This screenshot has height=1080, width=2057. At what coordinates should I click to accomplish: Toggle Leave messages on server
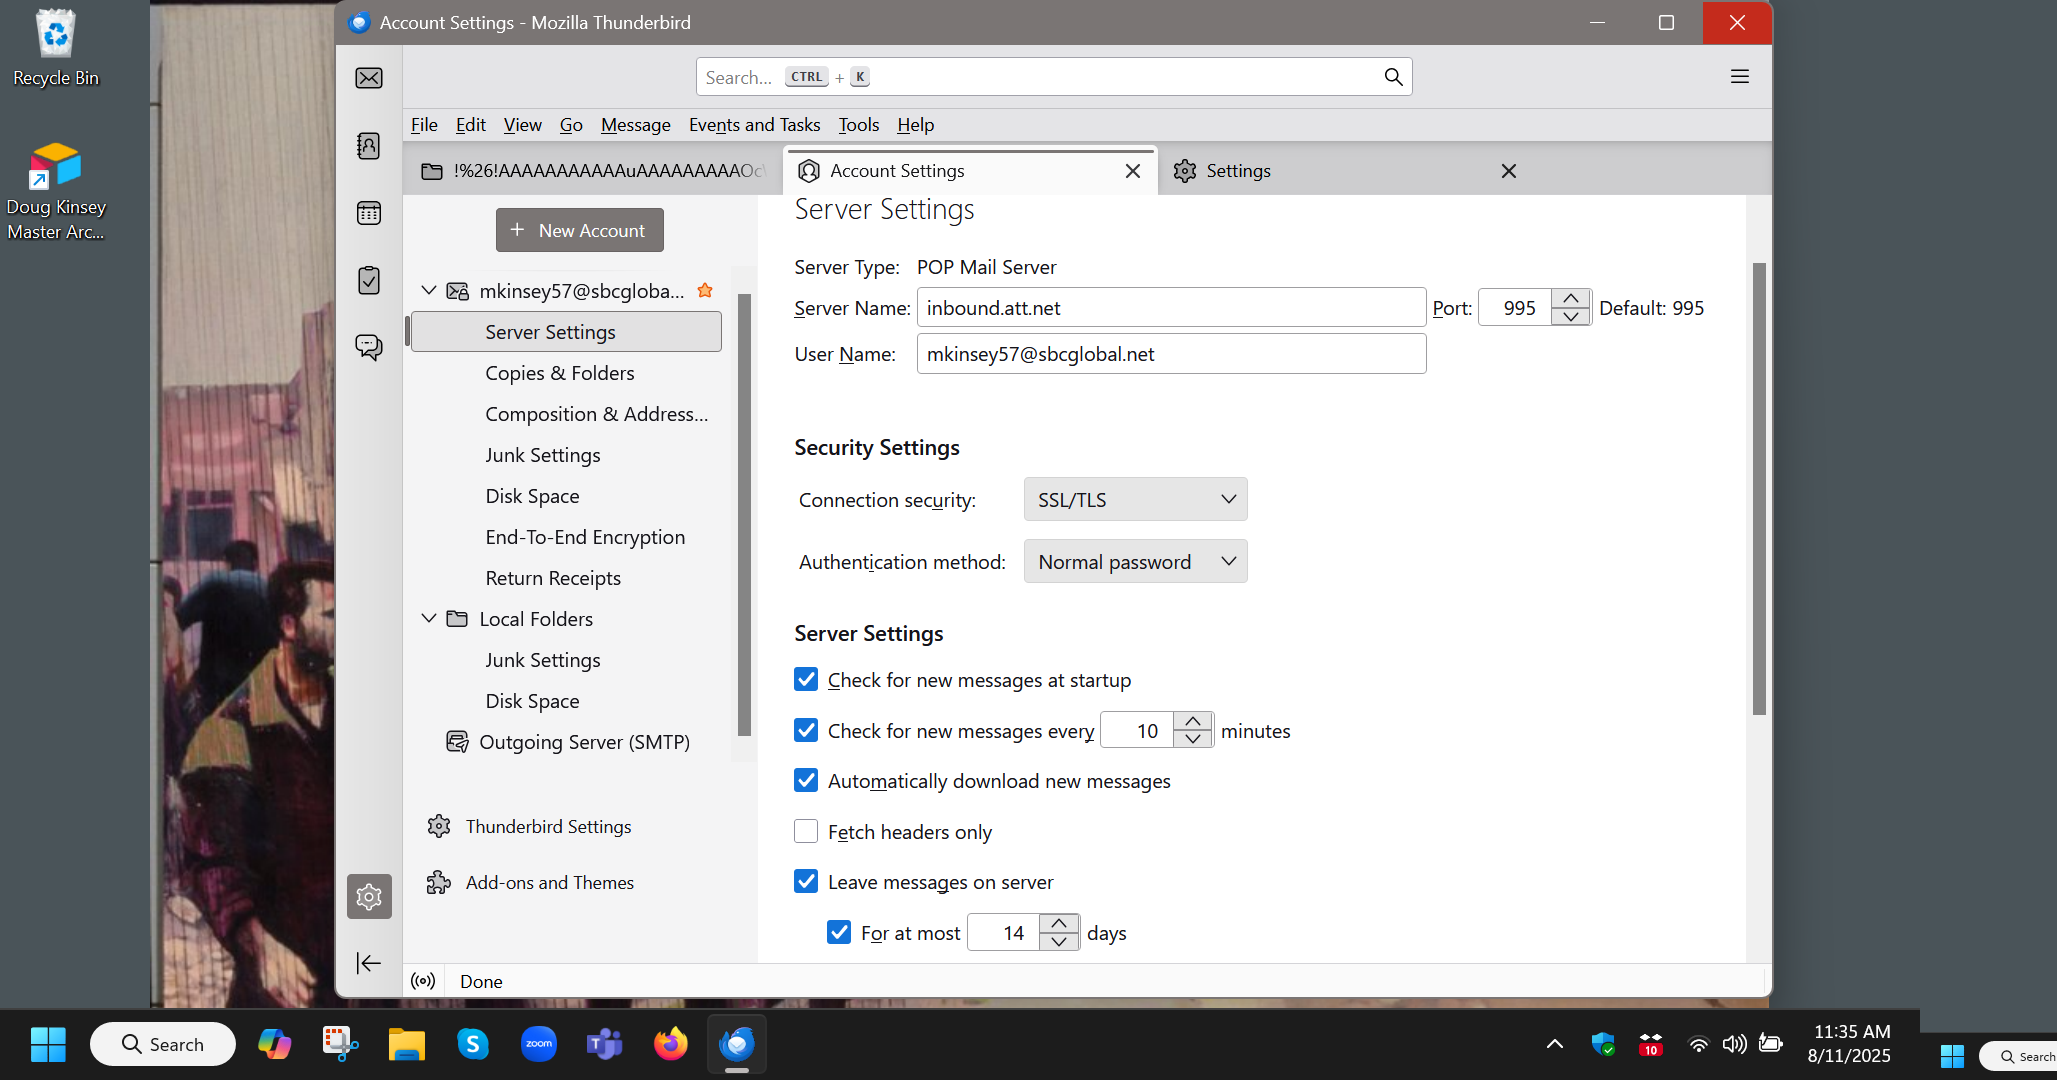tap(806, 881)
